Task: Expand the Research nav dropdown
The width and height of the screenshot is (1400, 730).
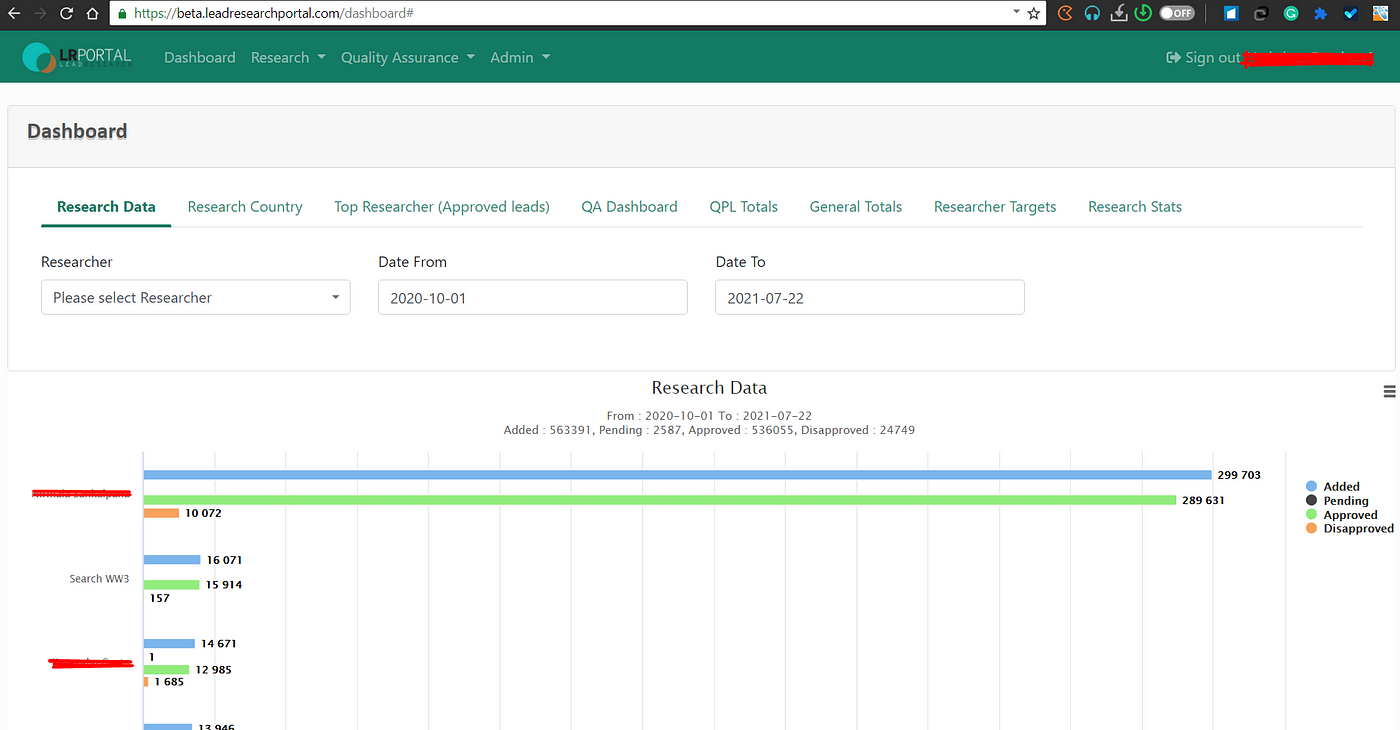Action: click(x=288, y=57)
